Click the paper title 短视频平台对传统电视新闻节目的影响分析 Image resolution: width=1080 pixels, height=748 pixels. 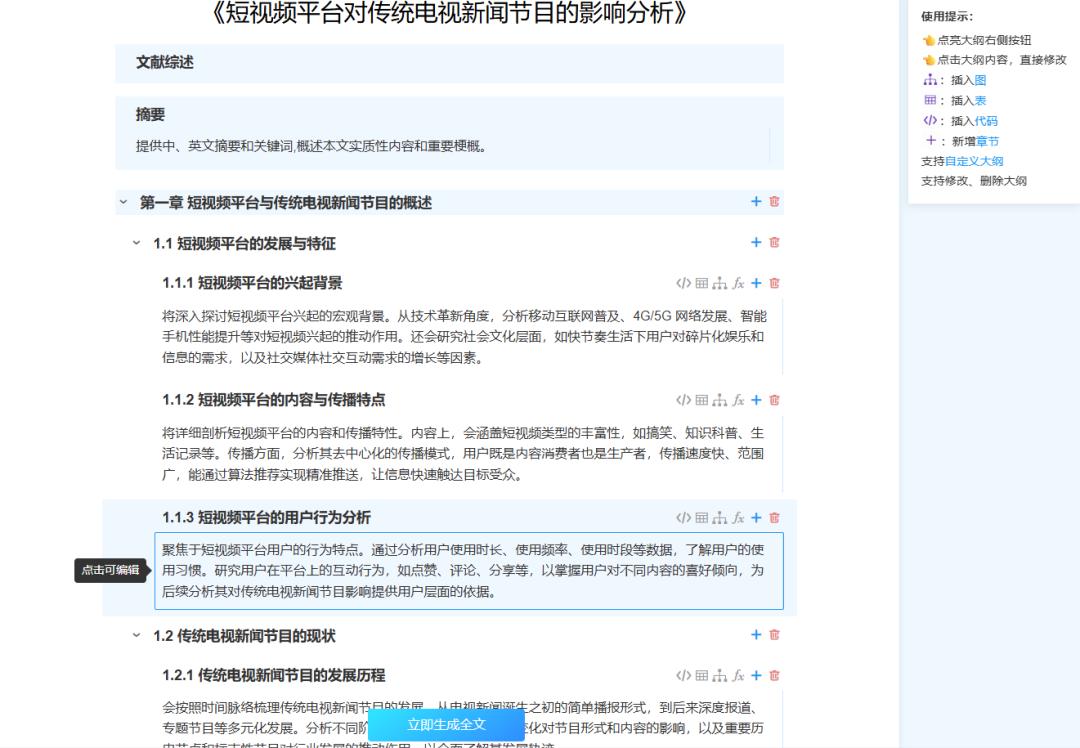449,12
